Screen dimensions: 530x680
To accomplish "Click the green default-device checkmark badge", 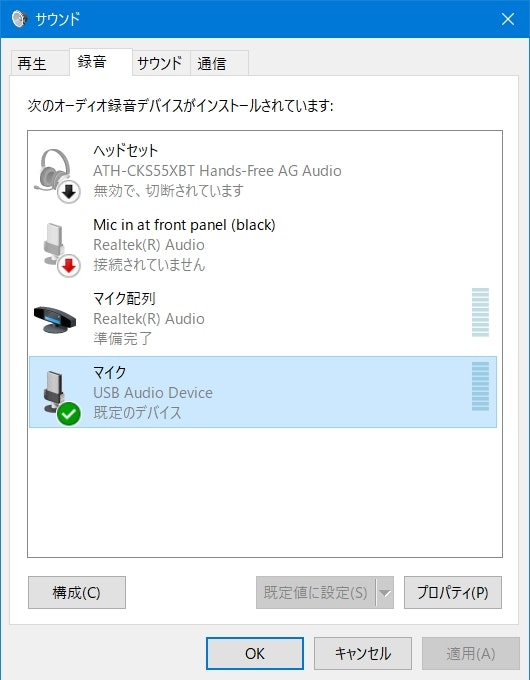I will pyautogui.click(x=69, y=414).
